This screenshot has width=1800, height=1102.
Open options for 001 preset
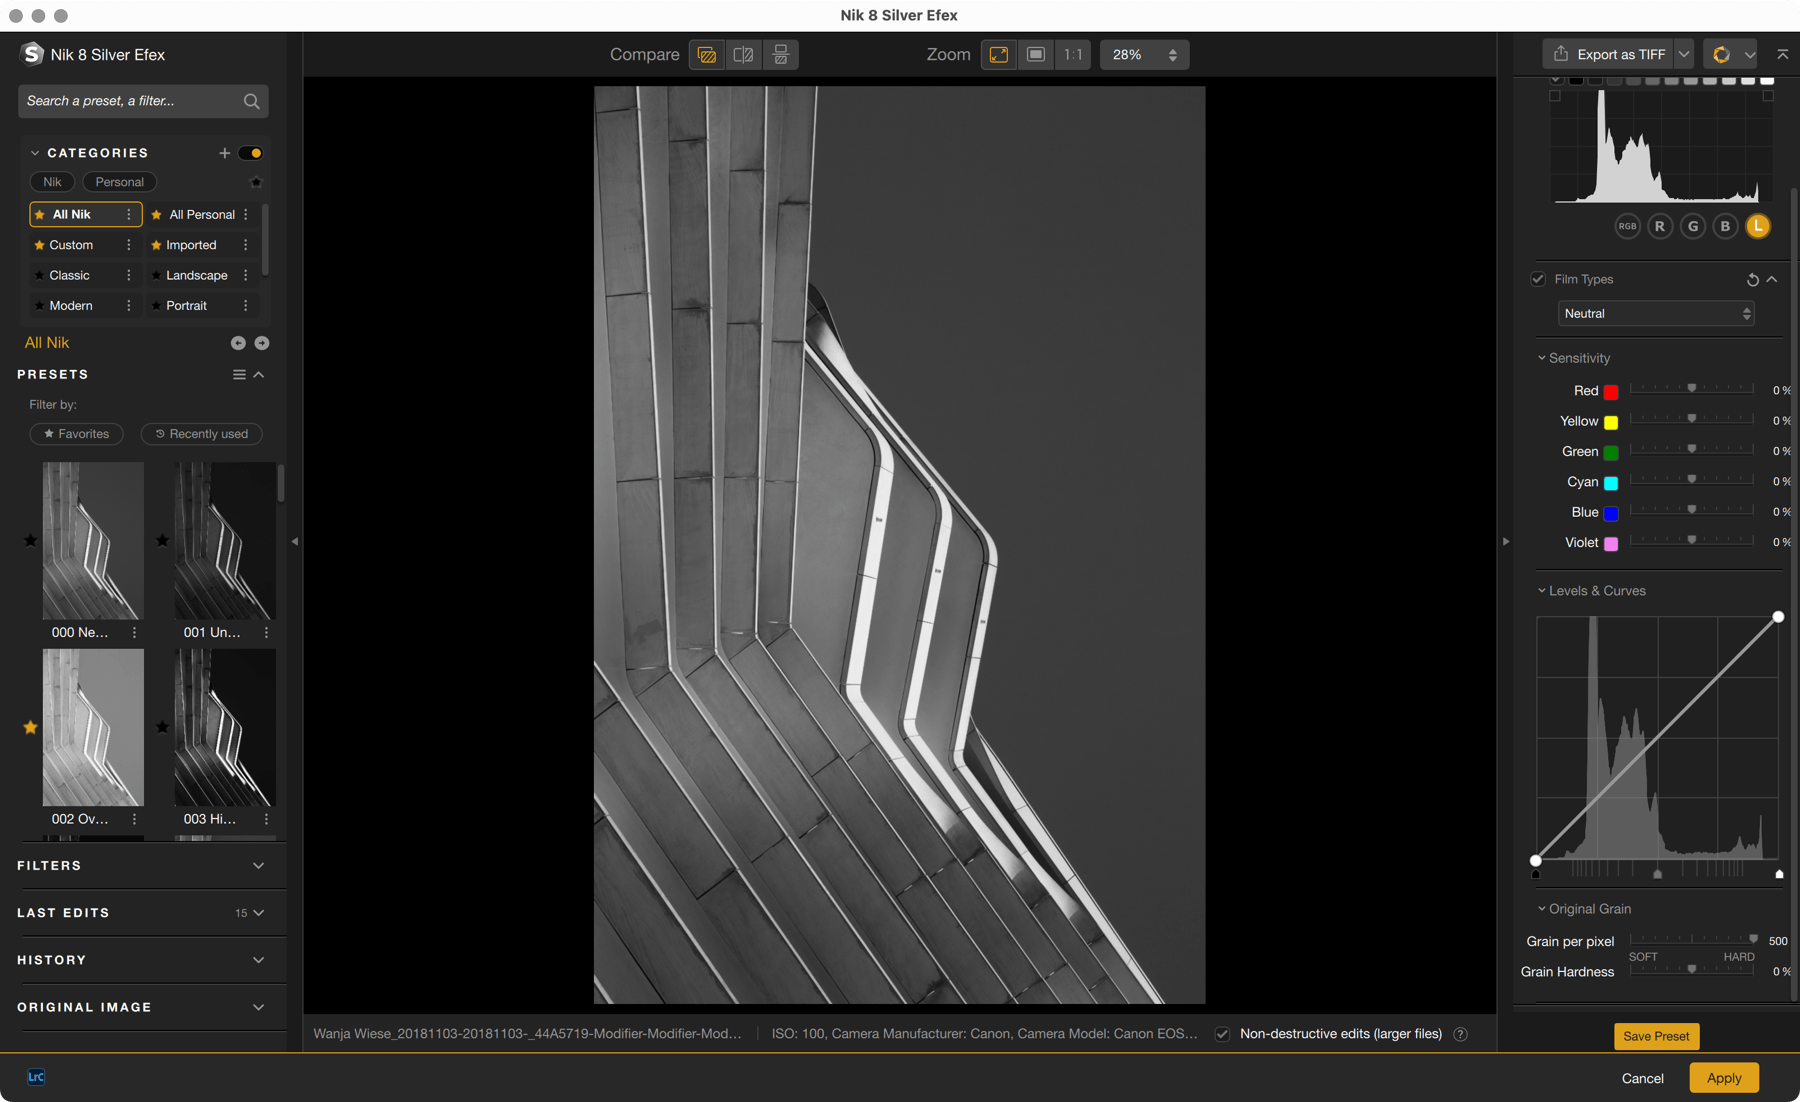(x=266, y=632)
